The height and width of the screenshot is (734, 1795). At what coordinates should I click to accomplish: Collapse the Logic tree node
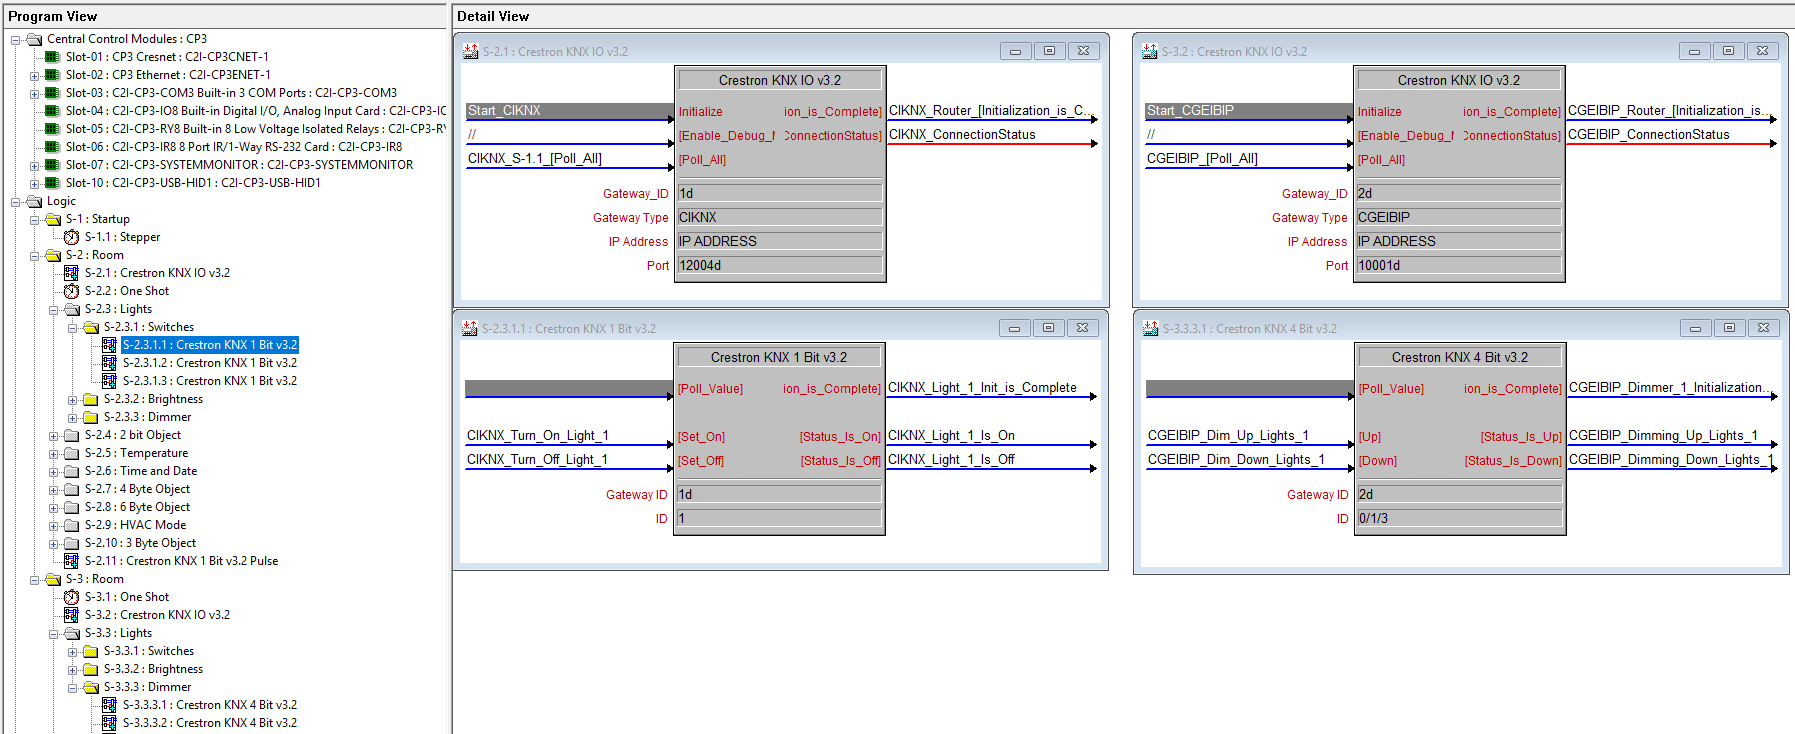point(16,202)
